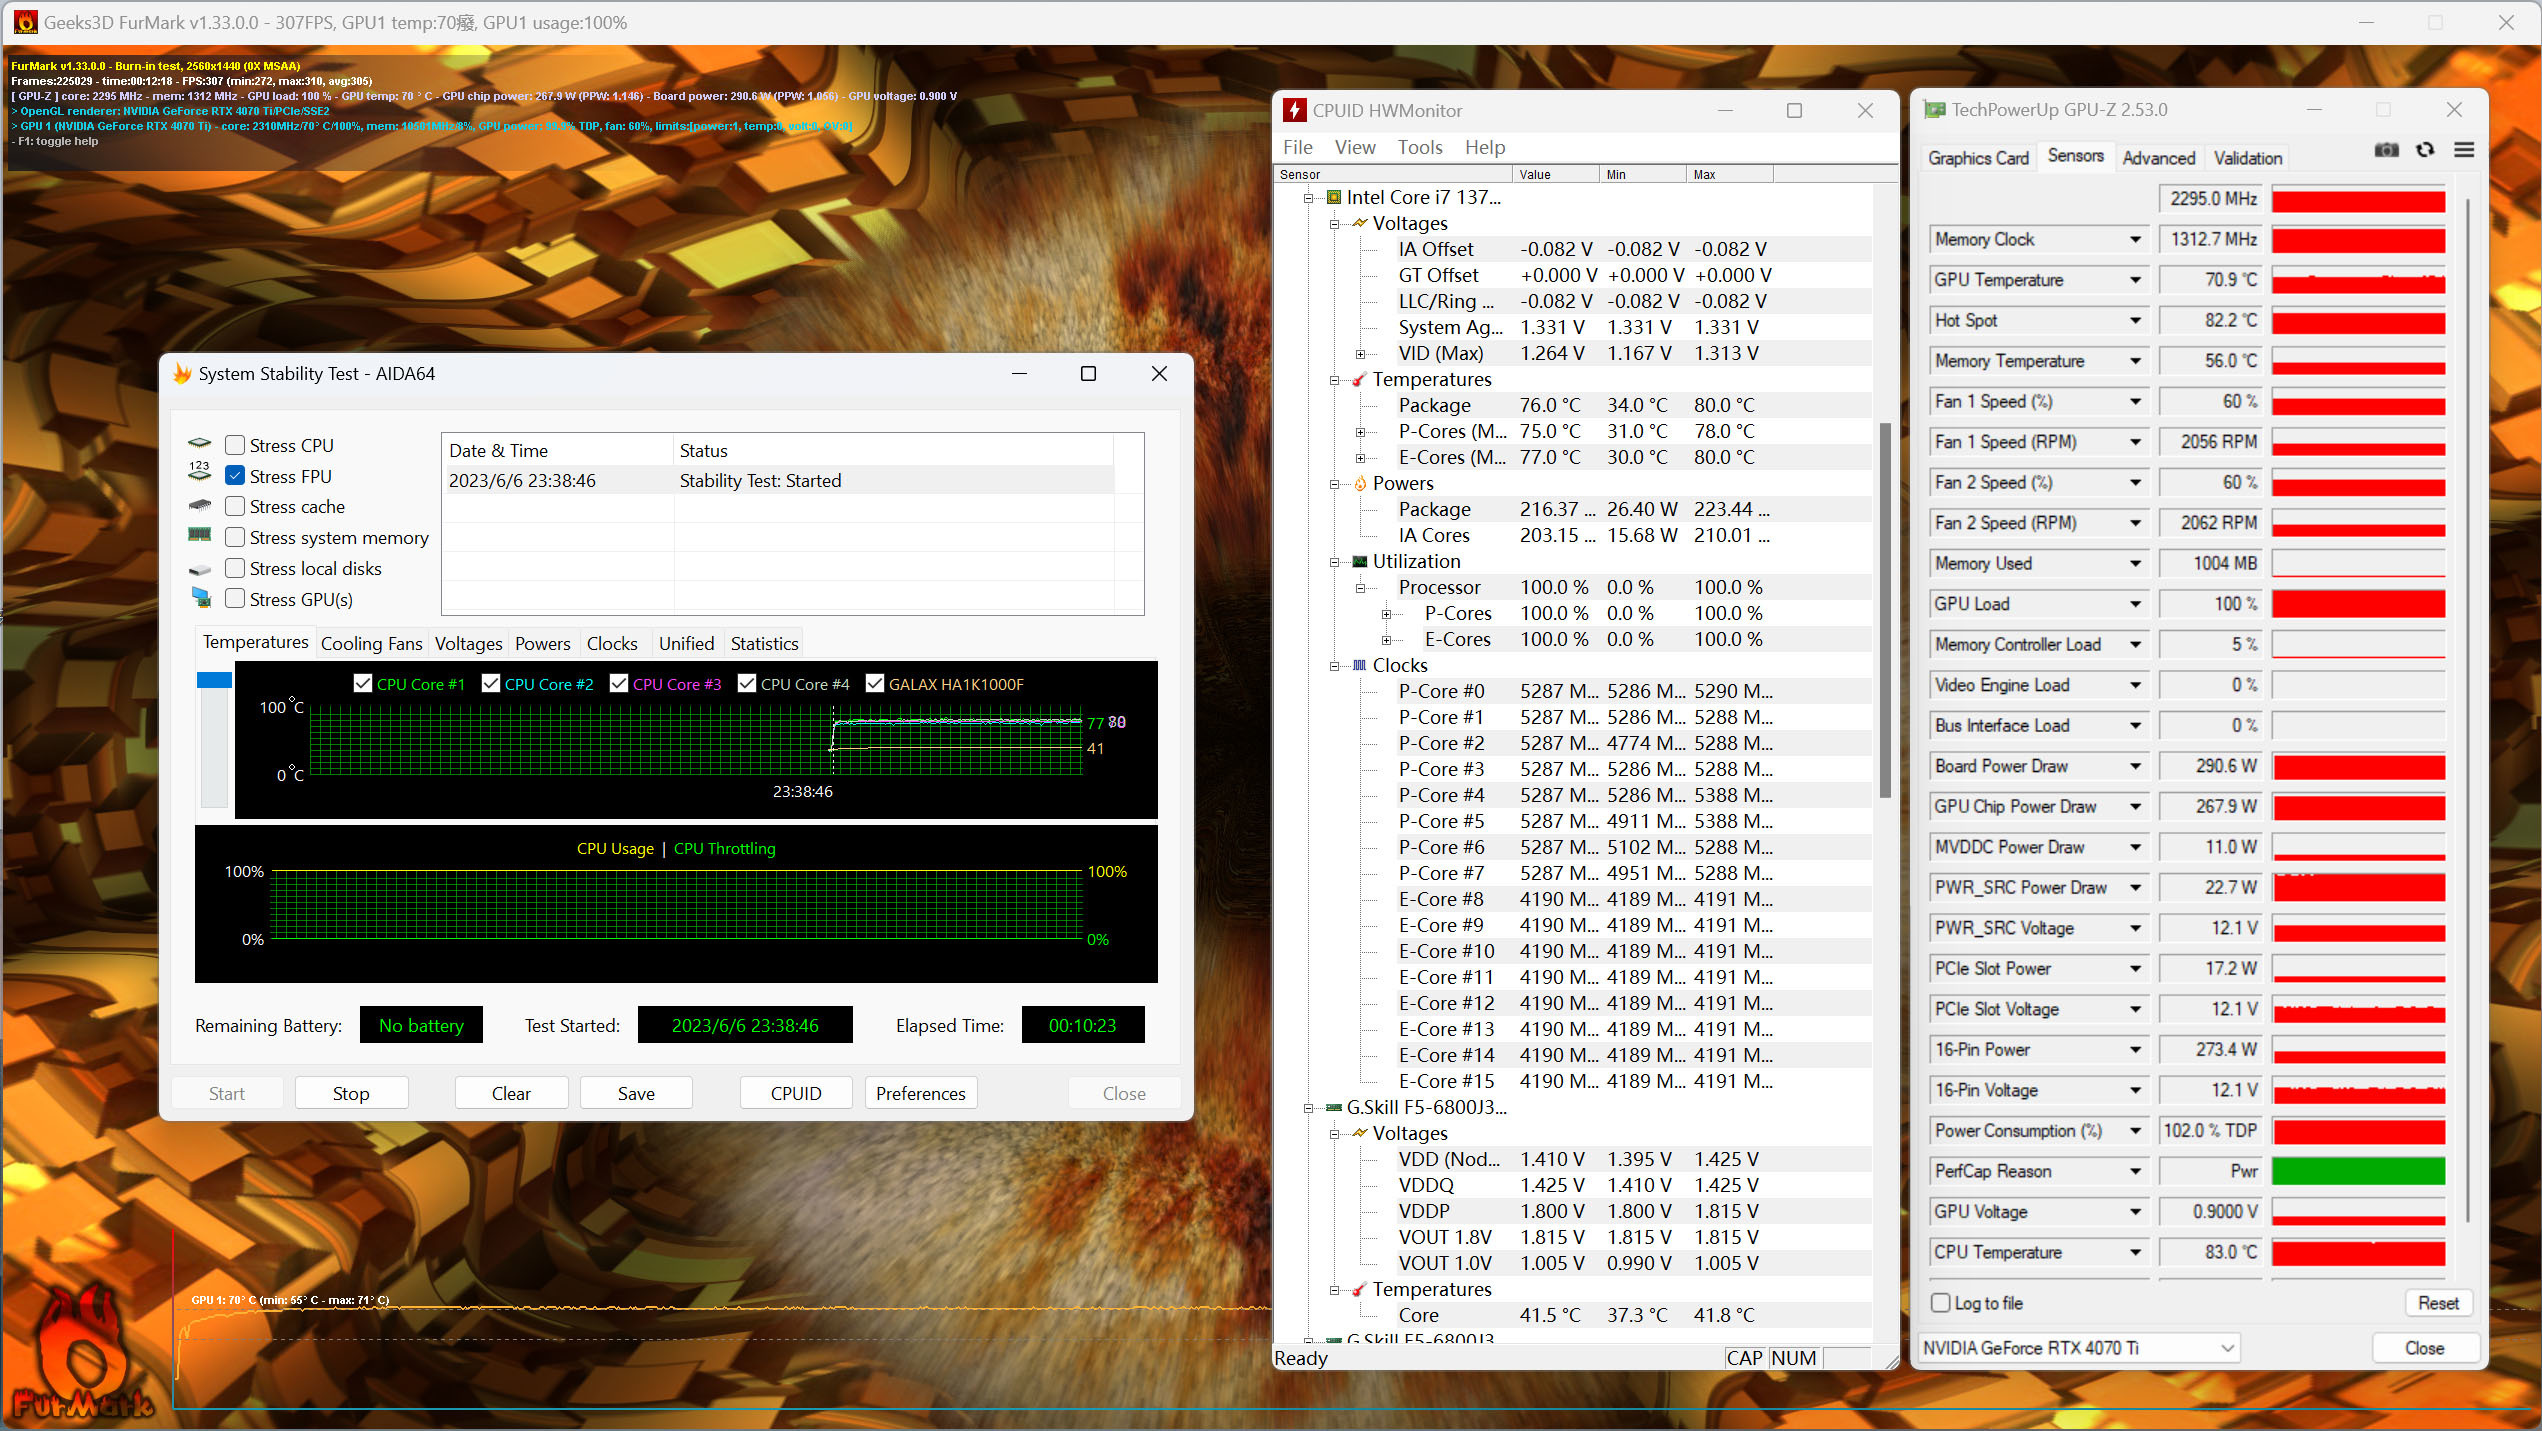Toggle the Log to file checkbox
The width and height of the screenshot is (2542, 1431).
[1941, 1303]
